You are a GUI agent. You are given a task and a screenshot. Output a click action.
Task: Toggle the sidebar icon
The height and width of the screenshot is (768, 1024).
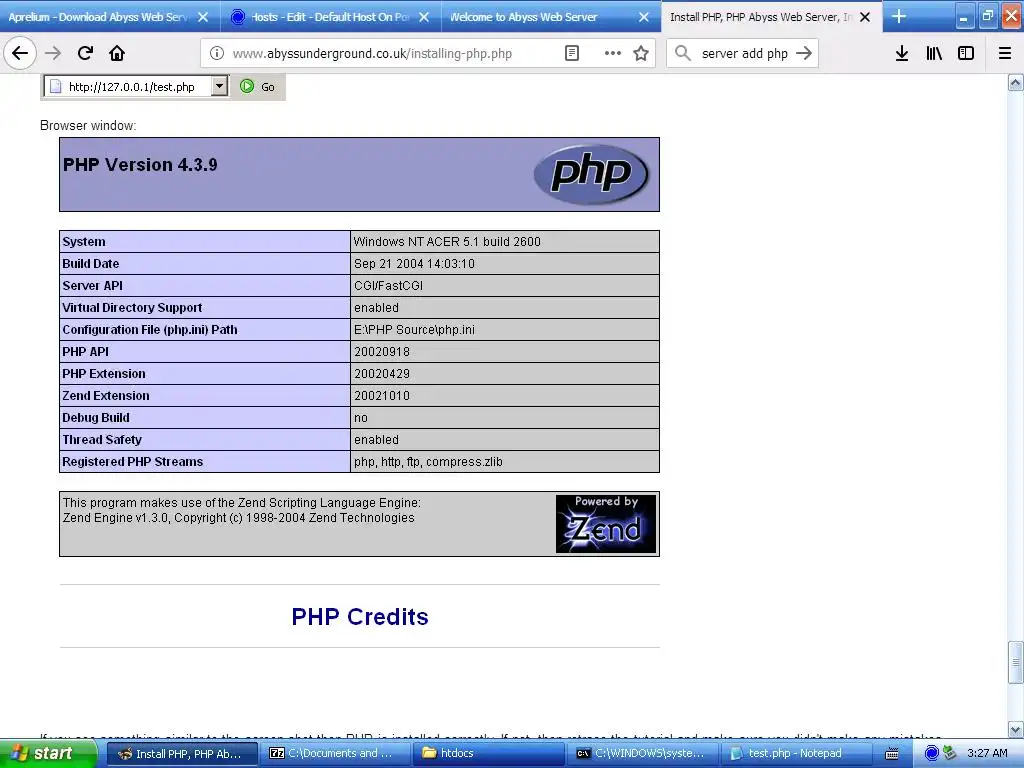click(x=966, y=54)
